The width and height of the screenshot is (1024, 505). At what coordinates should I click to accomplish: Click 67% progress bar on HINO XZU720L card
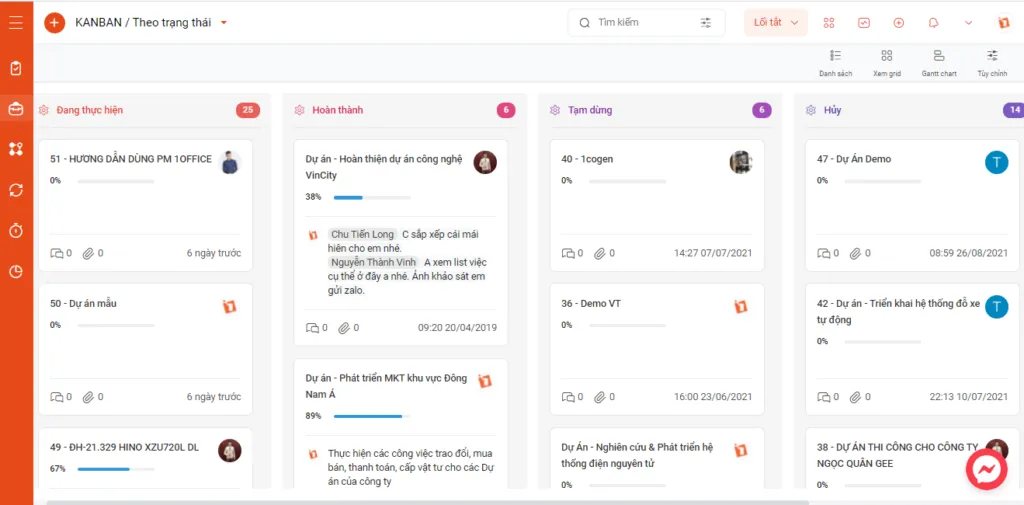pyautogui.click(x=116, y=468)
